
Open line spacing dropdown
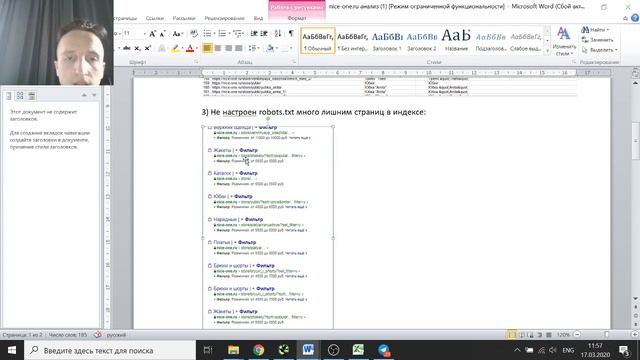[254, 49]
